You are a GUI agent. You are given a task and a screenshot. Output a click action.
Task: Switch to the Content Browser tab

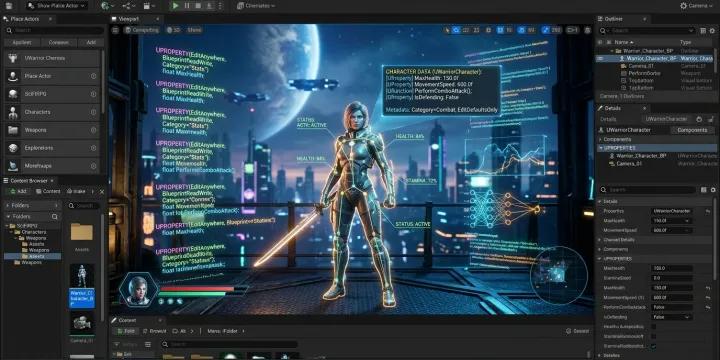pyautogui.click(x=29, y=180)
